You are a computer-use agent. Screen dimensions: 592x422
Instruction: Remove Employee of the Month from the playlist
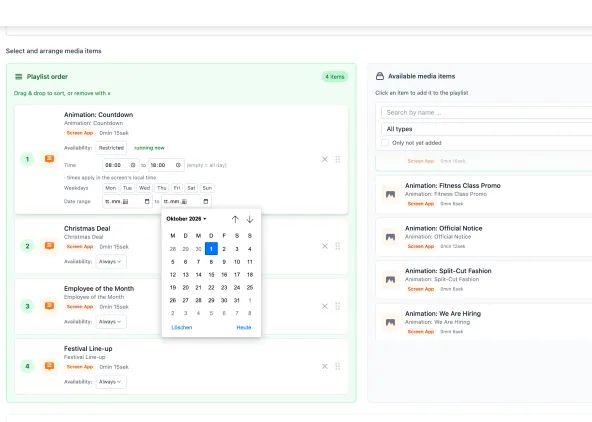(325, 306)
